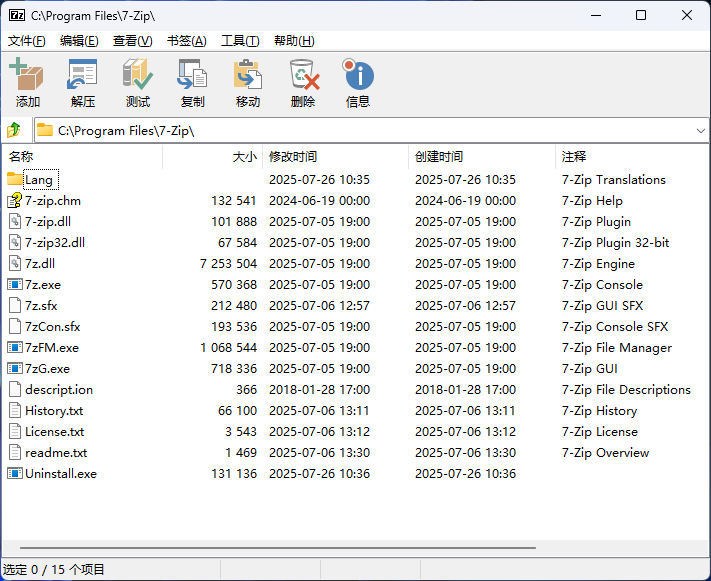This screenshot has height=581, width=711.
Task: Click the comment '7-Zip File Descriptions'
Action: [x=626, y=390]
